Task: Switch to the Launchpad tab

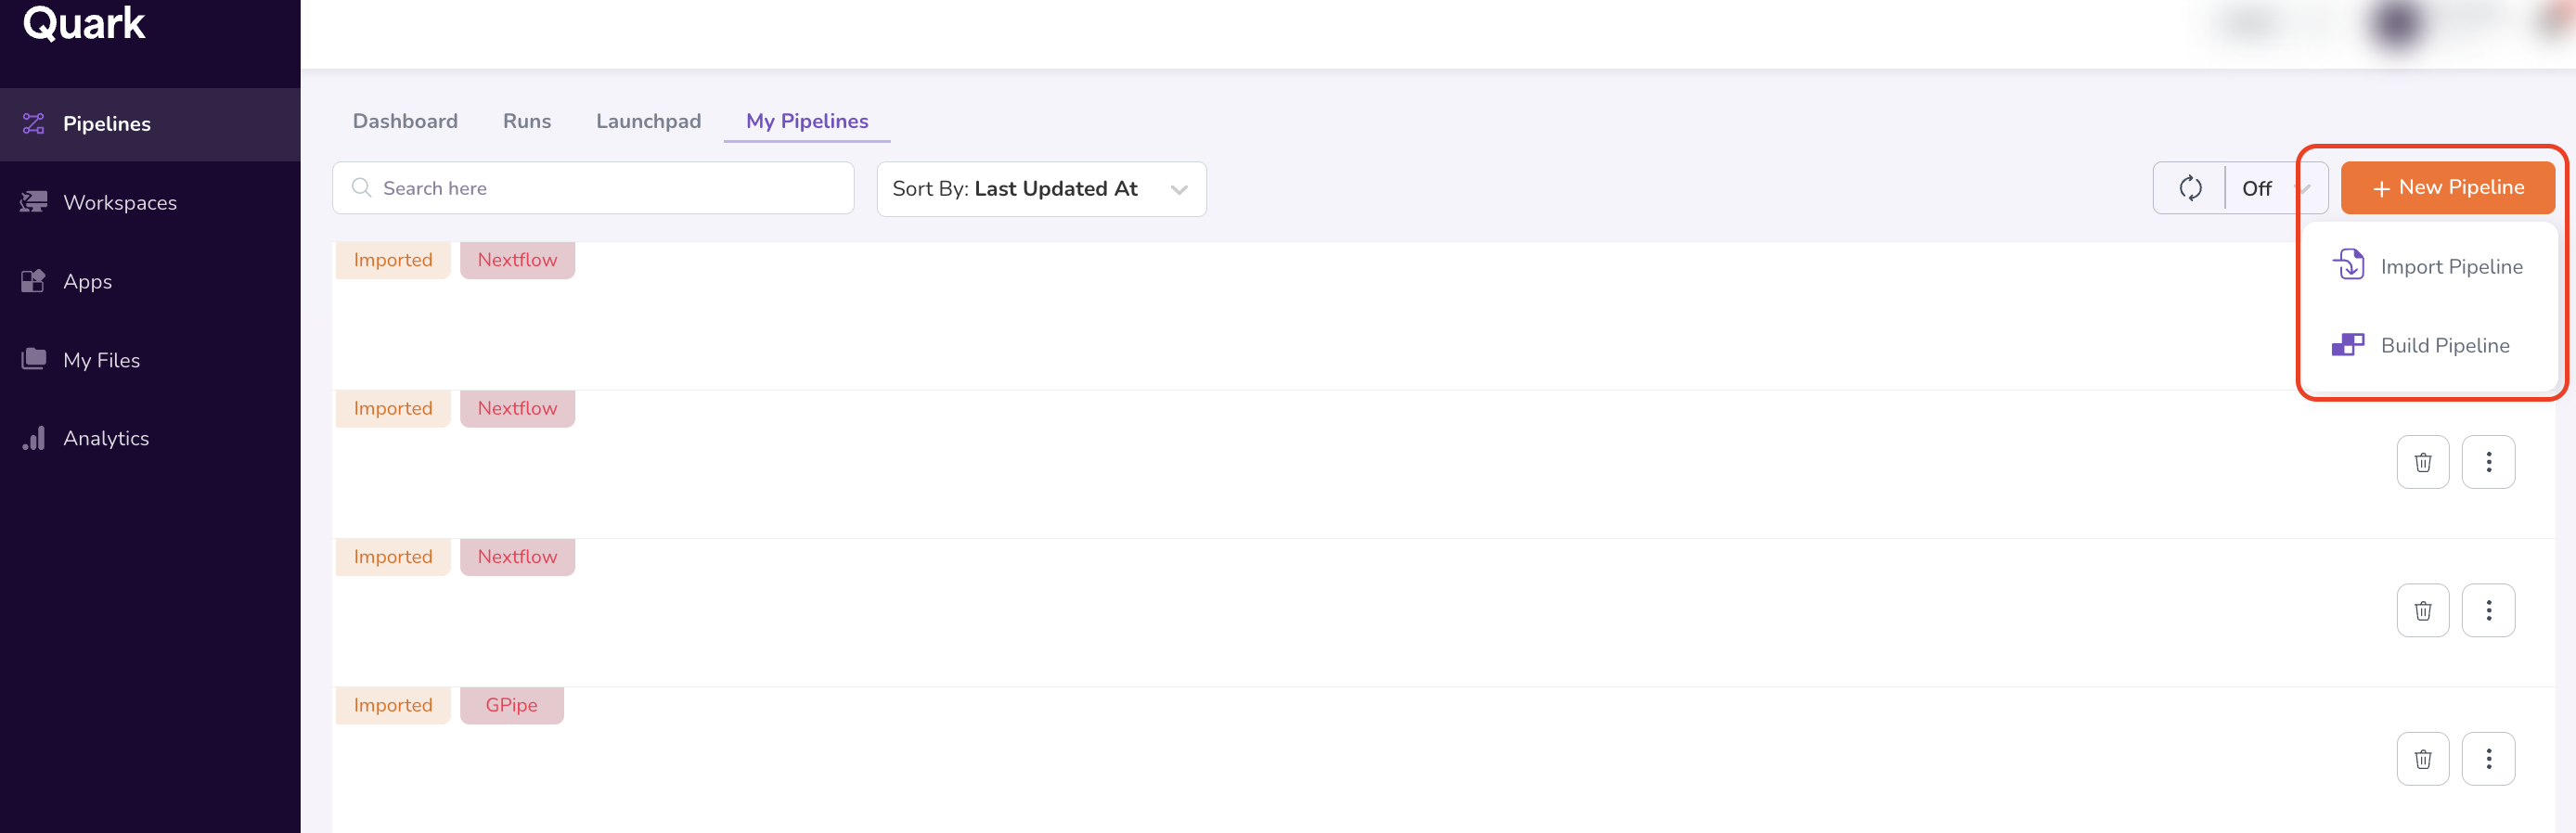Action: 648,121
